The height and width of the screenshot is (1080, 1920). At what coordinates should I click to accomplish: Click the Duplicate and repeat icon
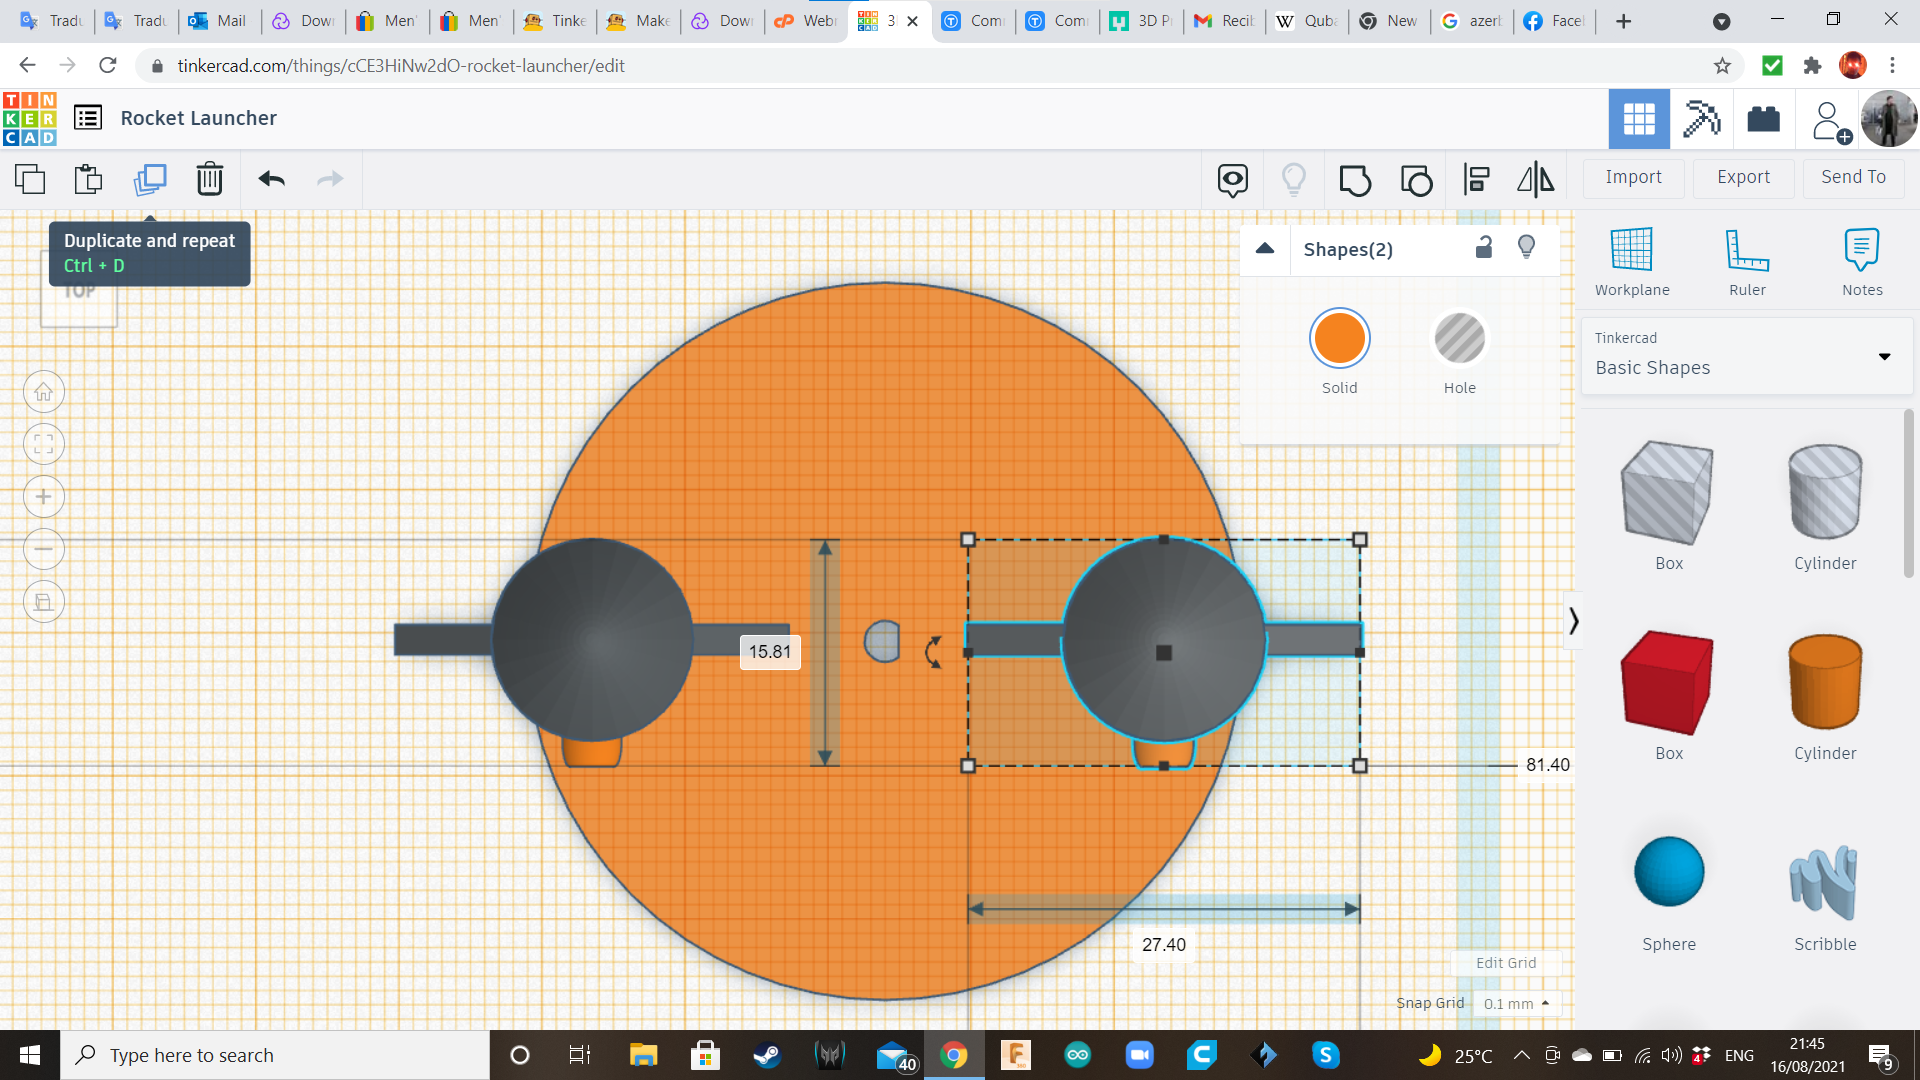[150, 179]
